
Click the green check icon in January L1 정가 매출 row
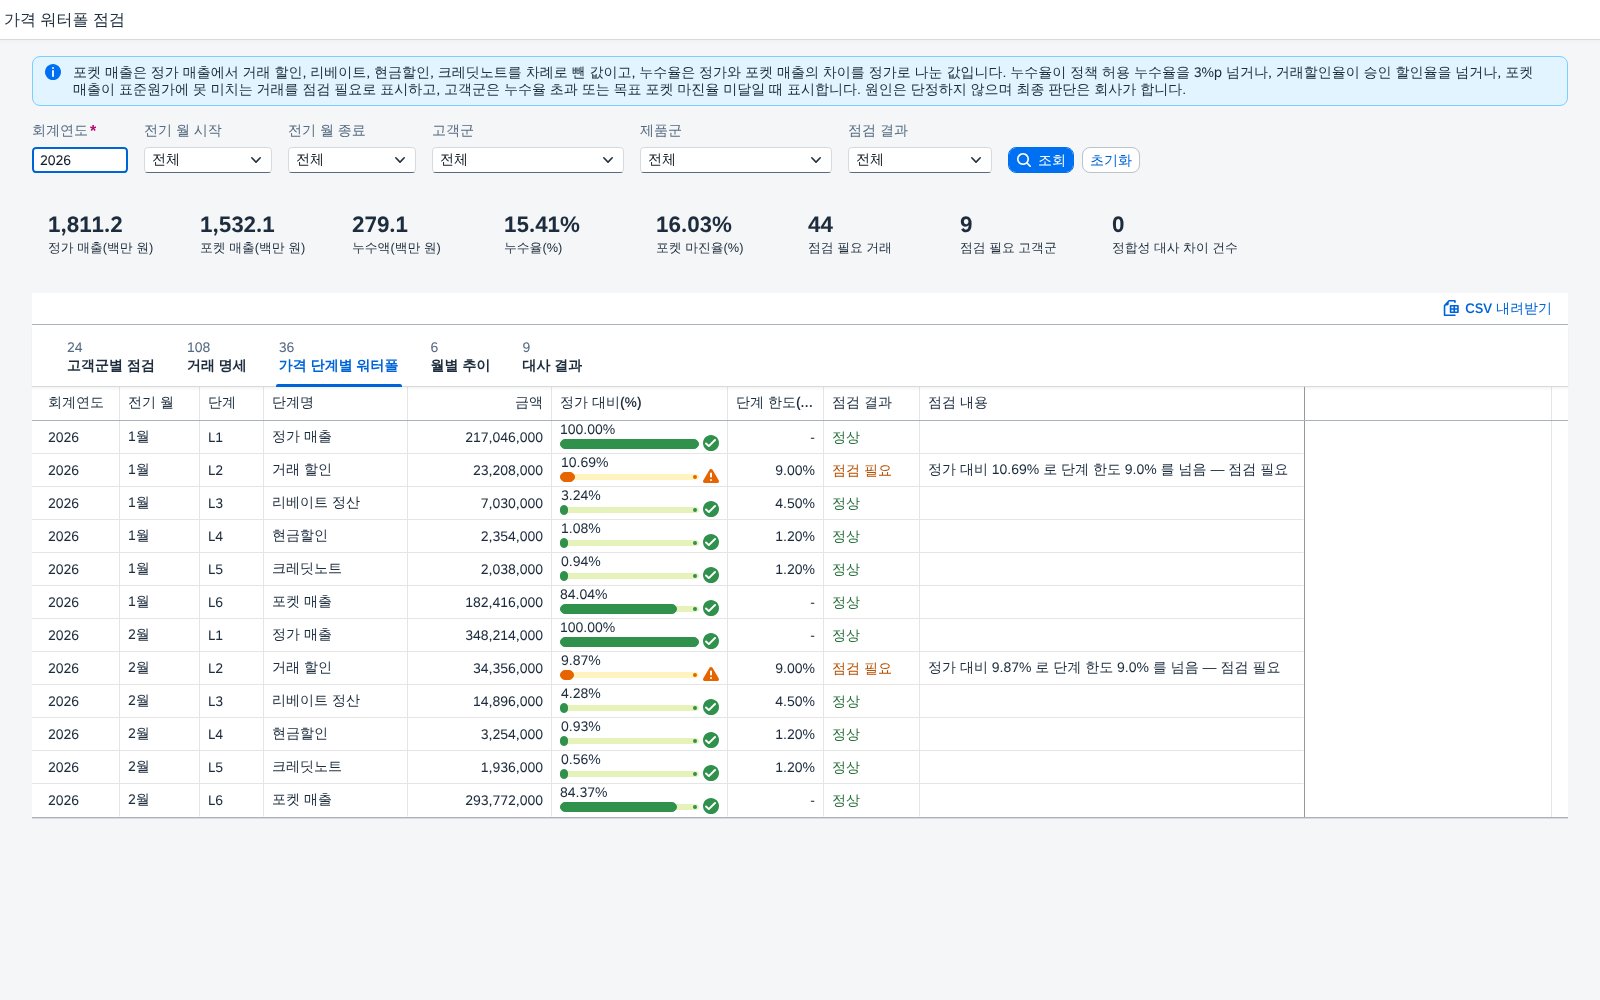click(711, 443)
